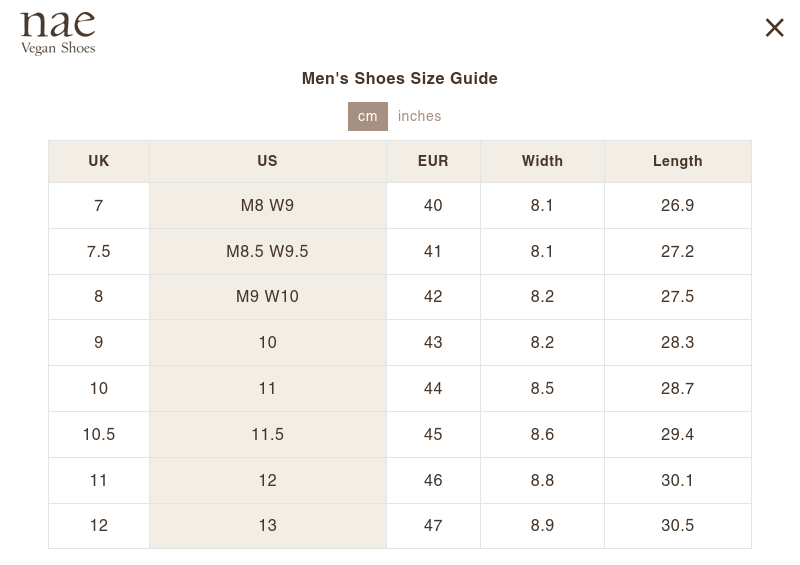Select the M8 W9 US size cell

click(267, 206)
